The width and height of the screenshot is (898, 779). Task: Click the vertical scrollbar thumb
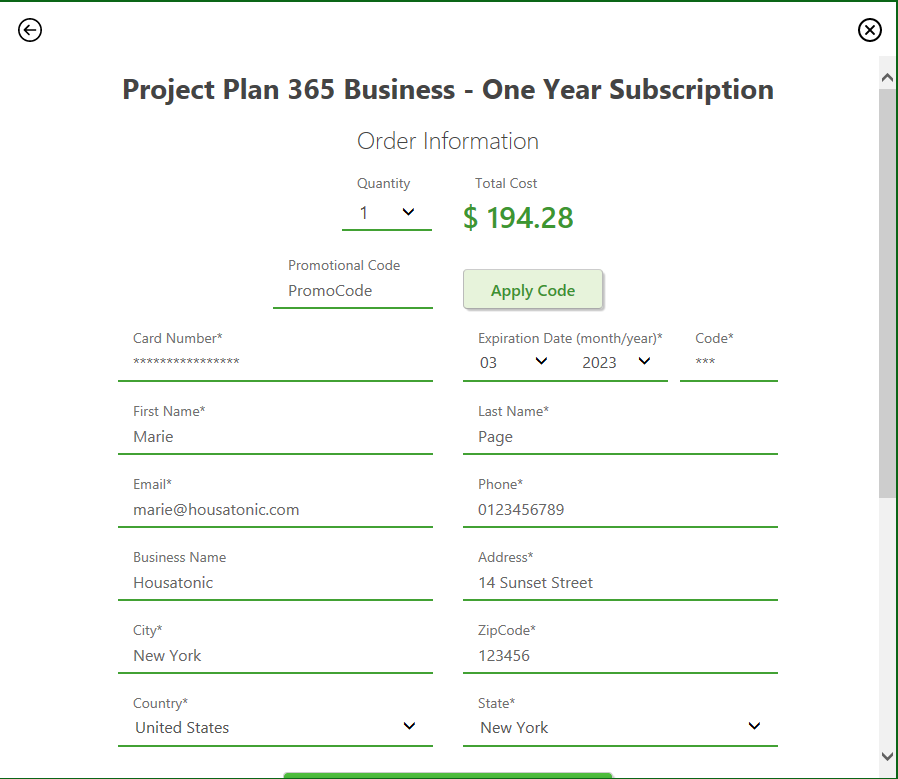887,293
